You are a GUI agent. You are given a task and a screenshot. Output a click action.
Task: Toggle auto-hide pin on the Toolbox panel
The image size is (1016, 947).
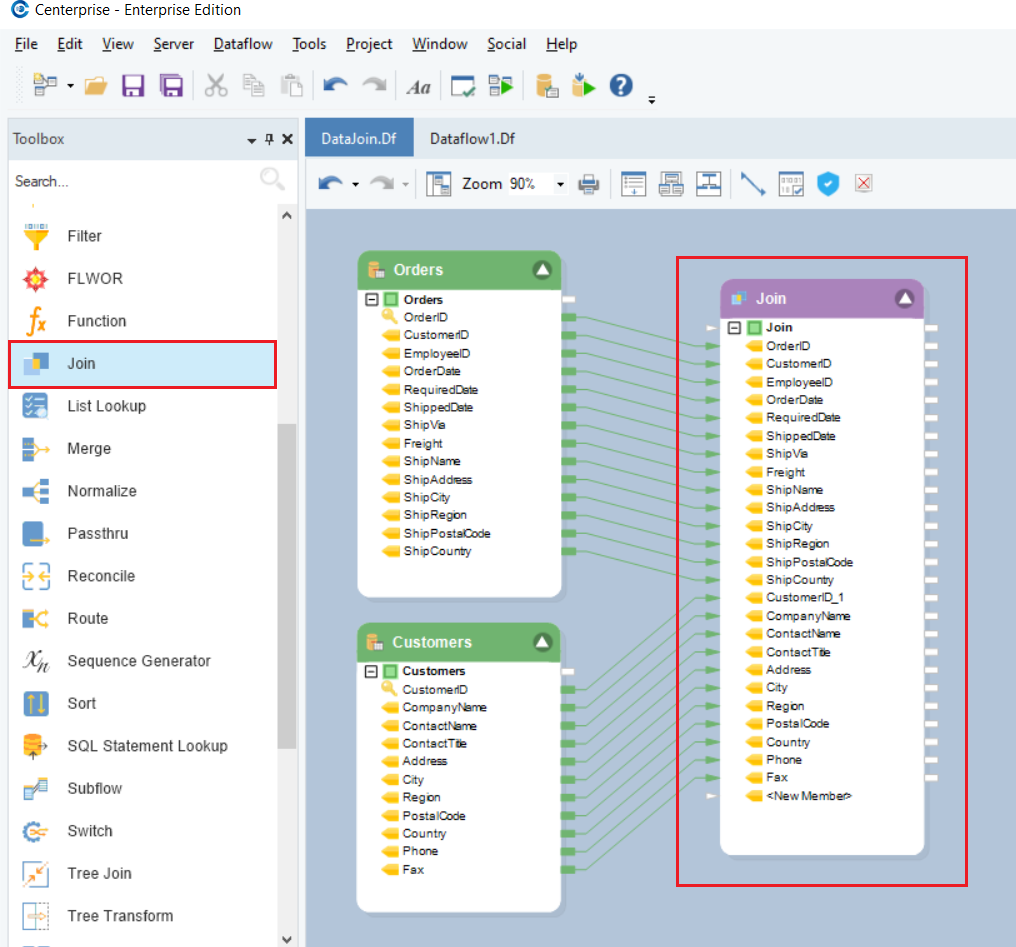coord(268,138)
